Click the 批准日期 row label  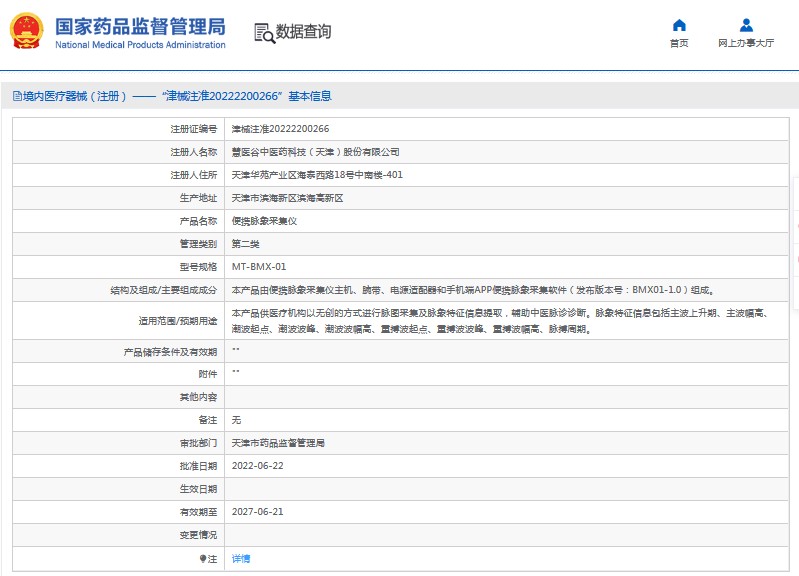[198, 466]
